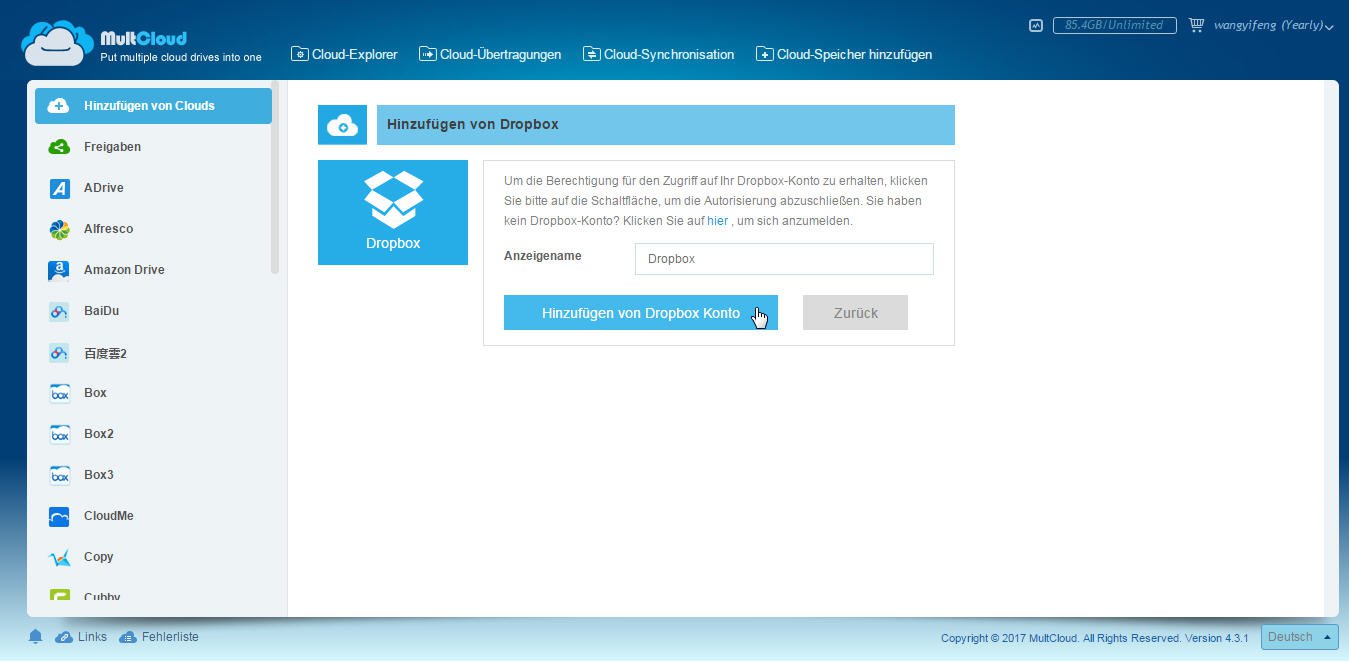This screenshot has width=1349, height=662.
Task: Click the Cloud-Synchronisation sync icon
Action: tap(592, 54)
